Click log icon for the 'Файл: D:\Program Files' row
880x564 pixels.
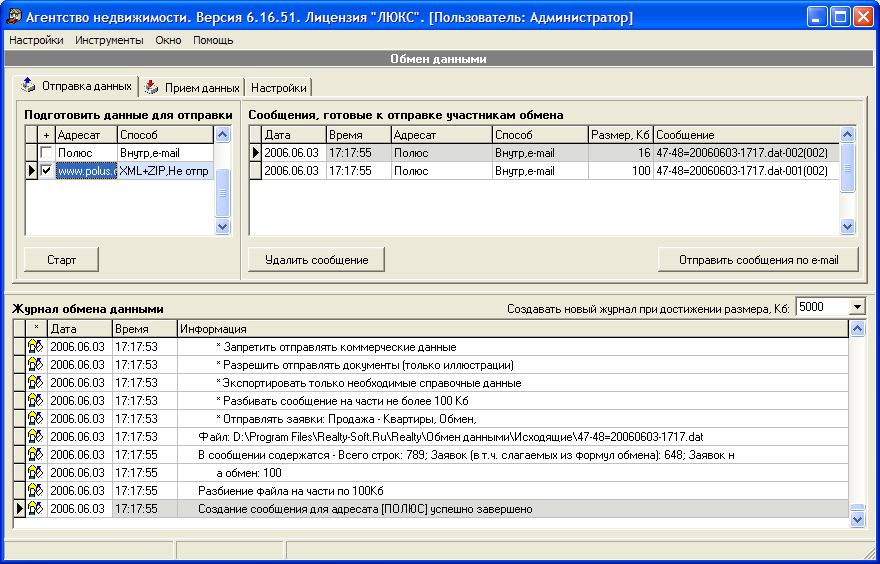click(x=35, y=437)
